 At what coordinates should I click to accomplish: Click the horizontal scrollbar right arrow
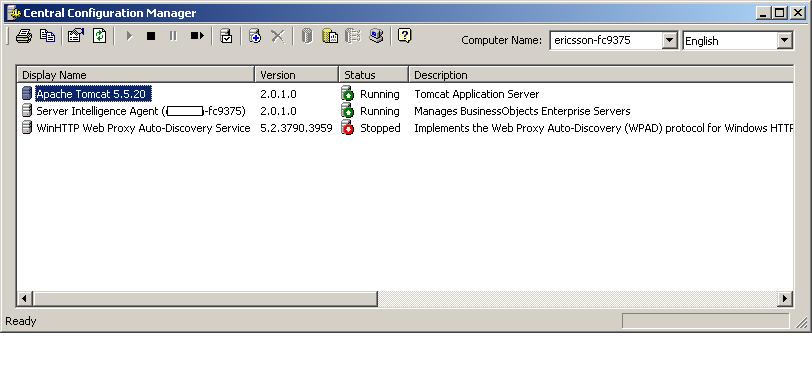click(x=785, y=298)
